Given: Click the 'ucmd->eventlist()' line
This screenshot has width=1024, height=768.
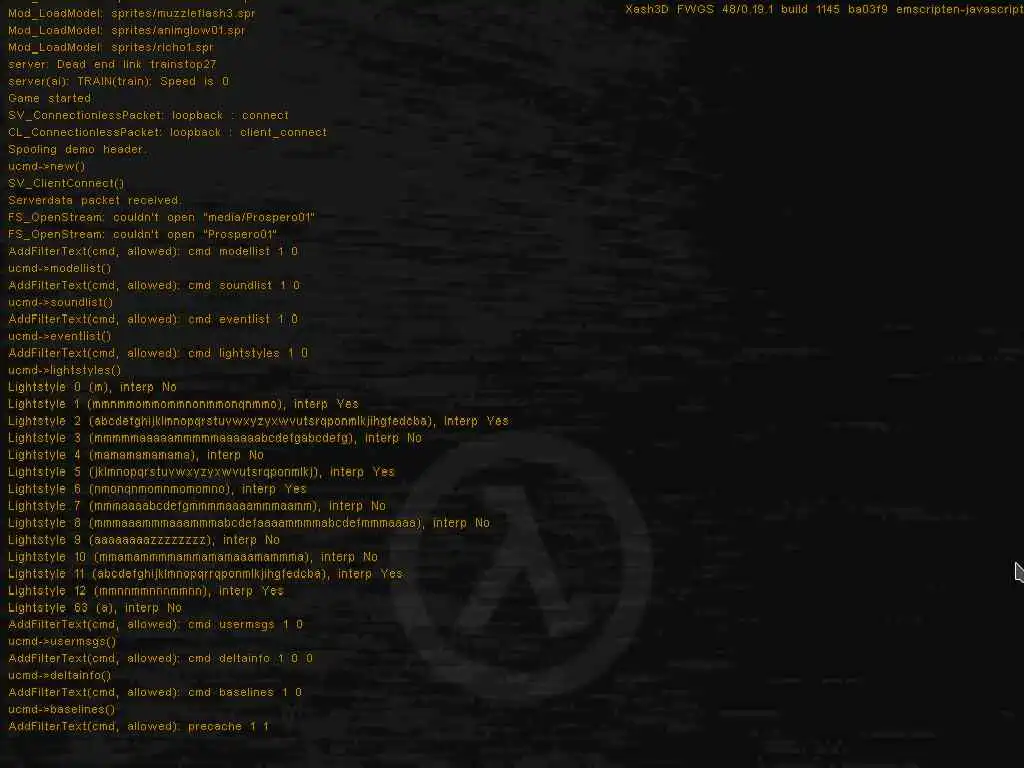Looking at the screenshot, I should pyautogui.click(x=59, y=336).
